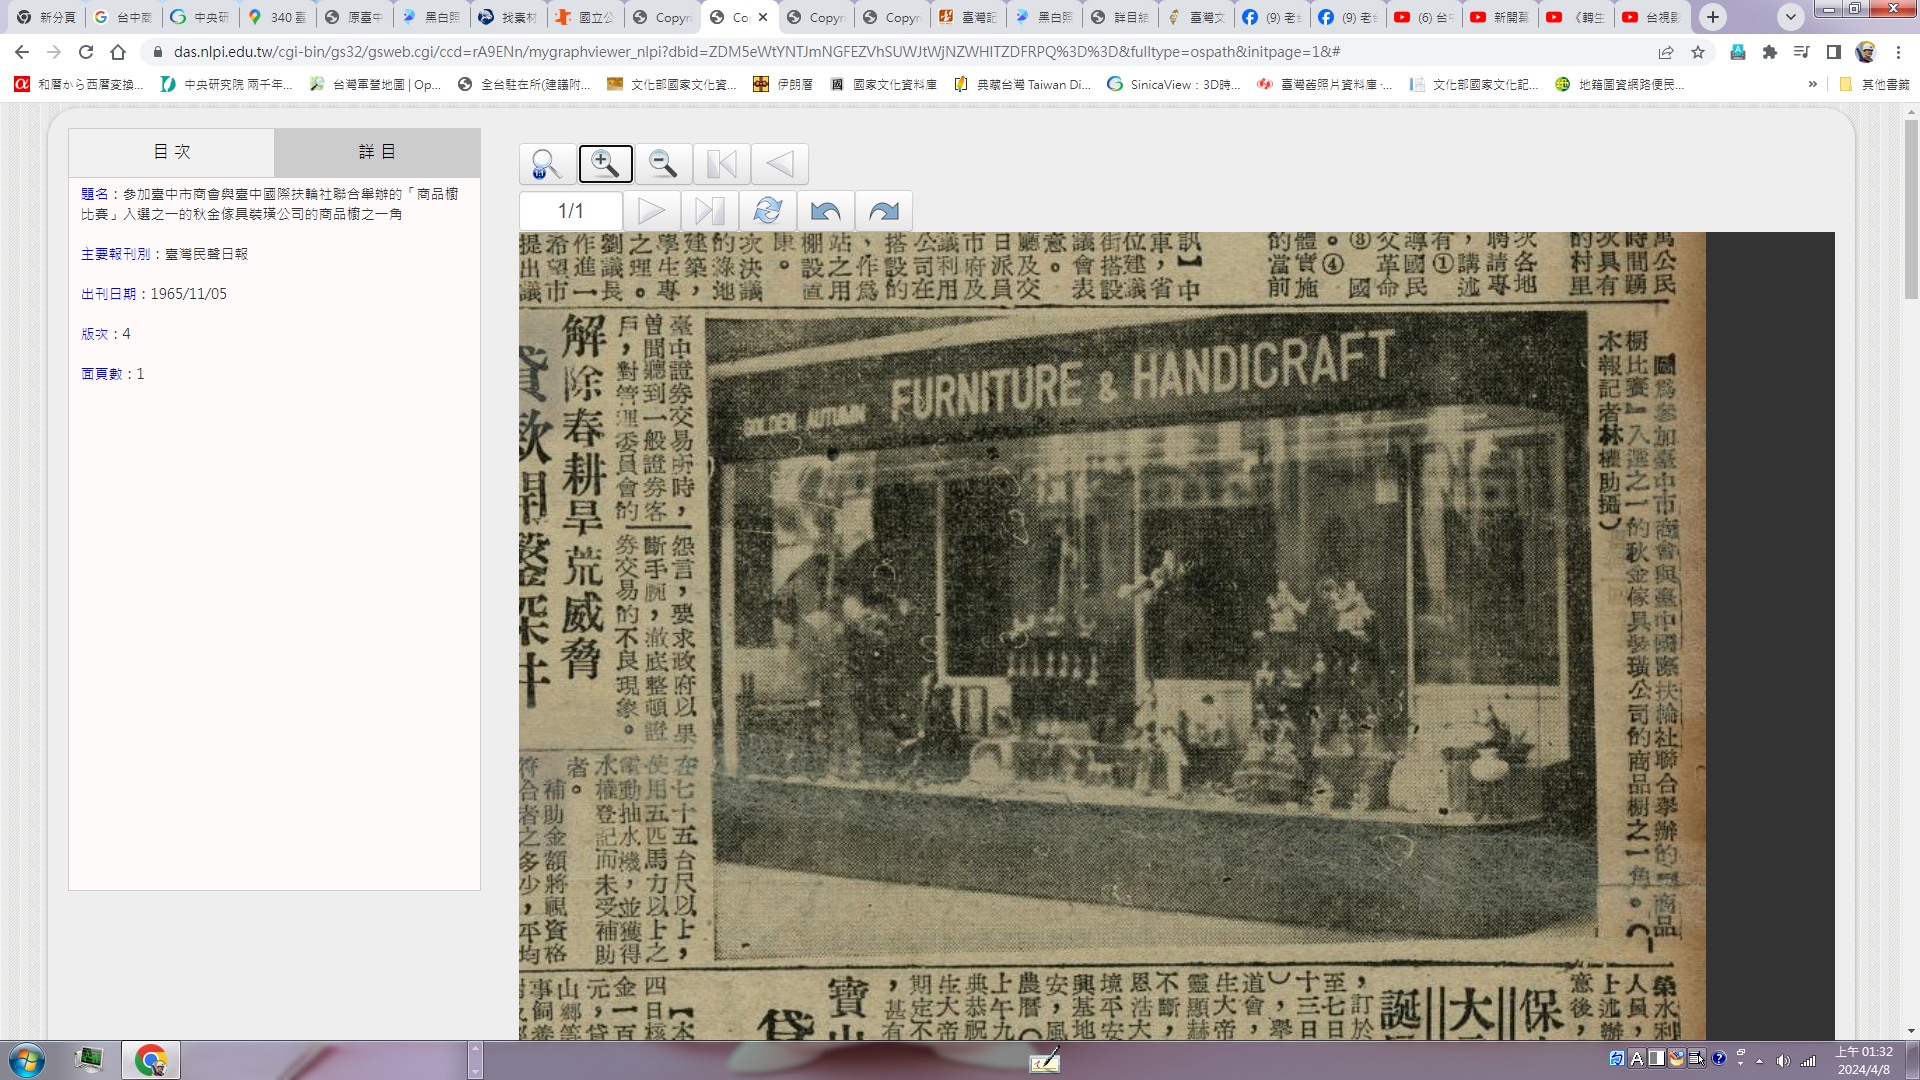Go to the first page of viewer
1920x1080 pixels.
[721, 164]
